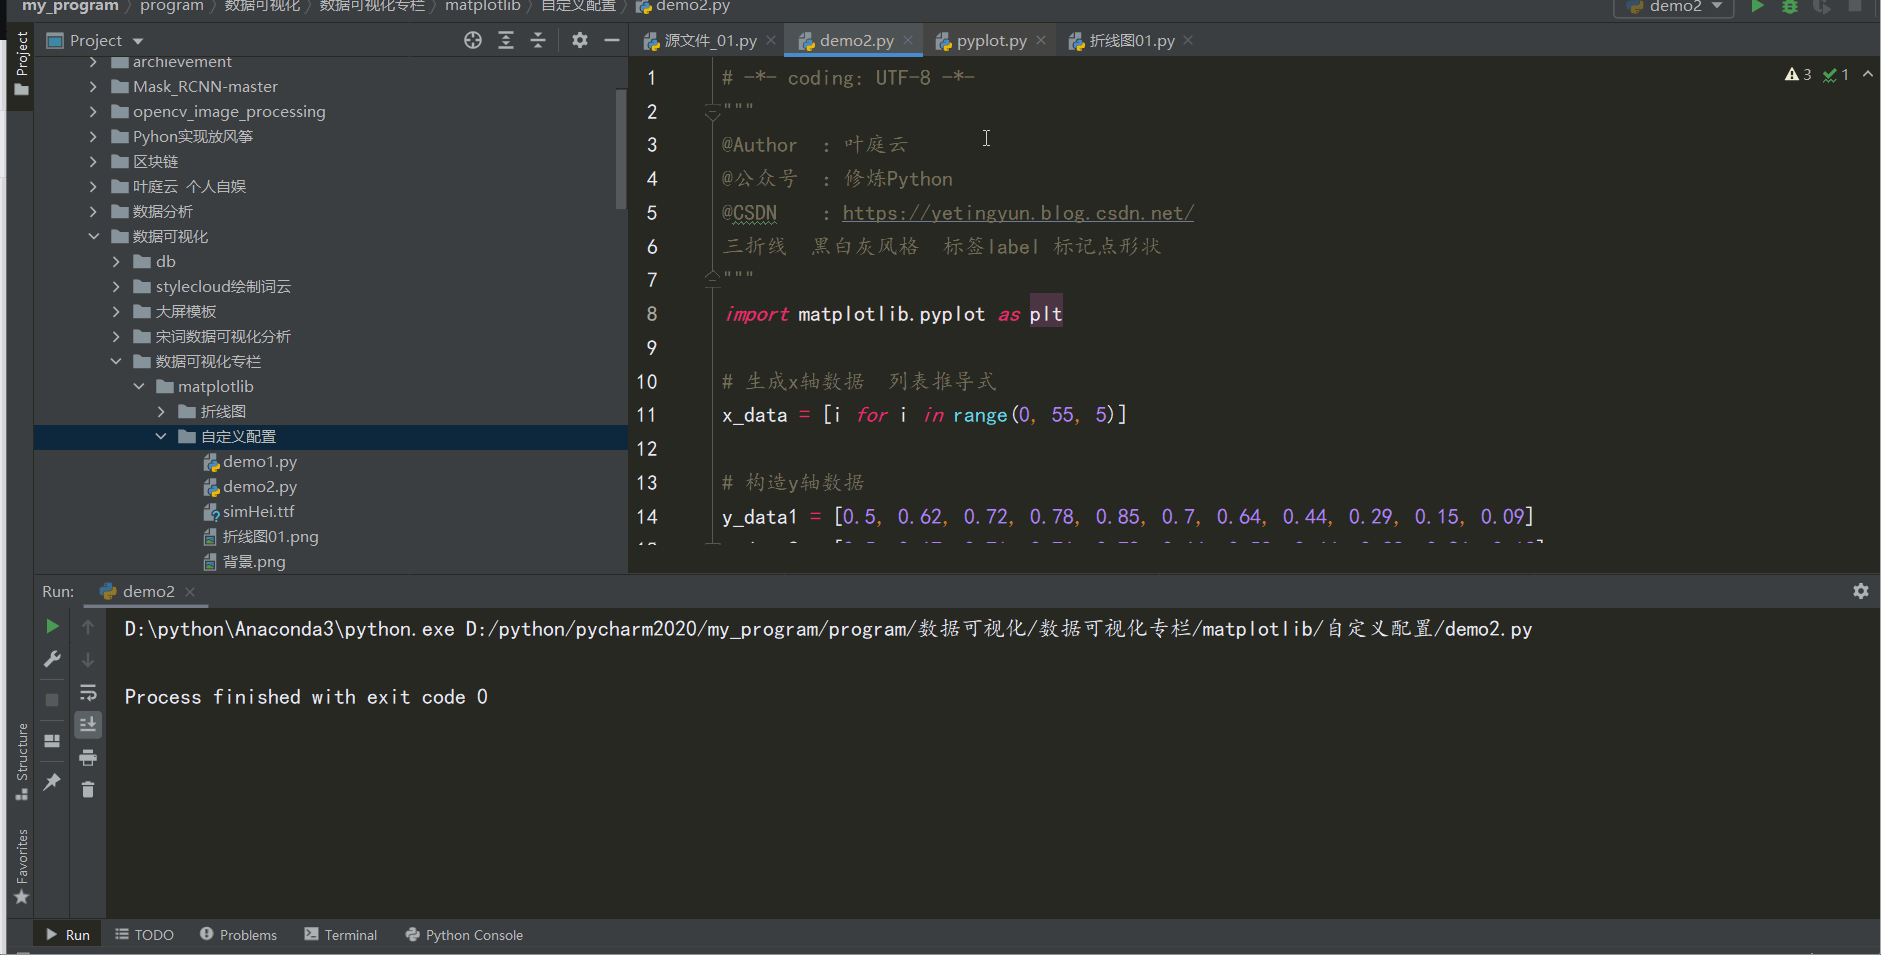Screen dimensions: 1881x955
Task: Open the Terminal tool window tab
Action: click(x=341, y=935)
